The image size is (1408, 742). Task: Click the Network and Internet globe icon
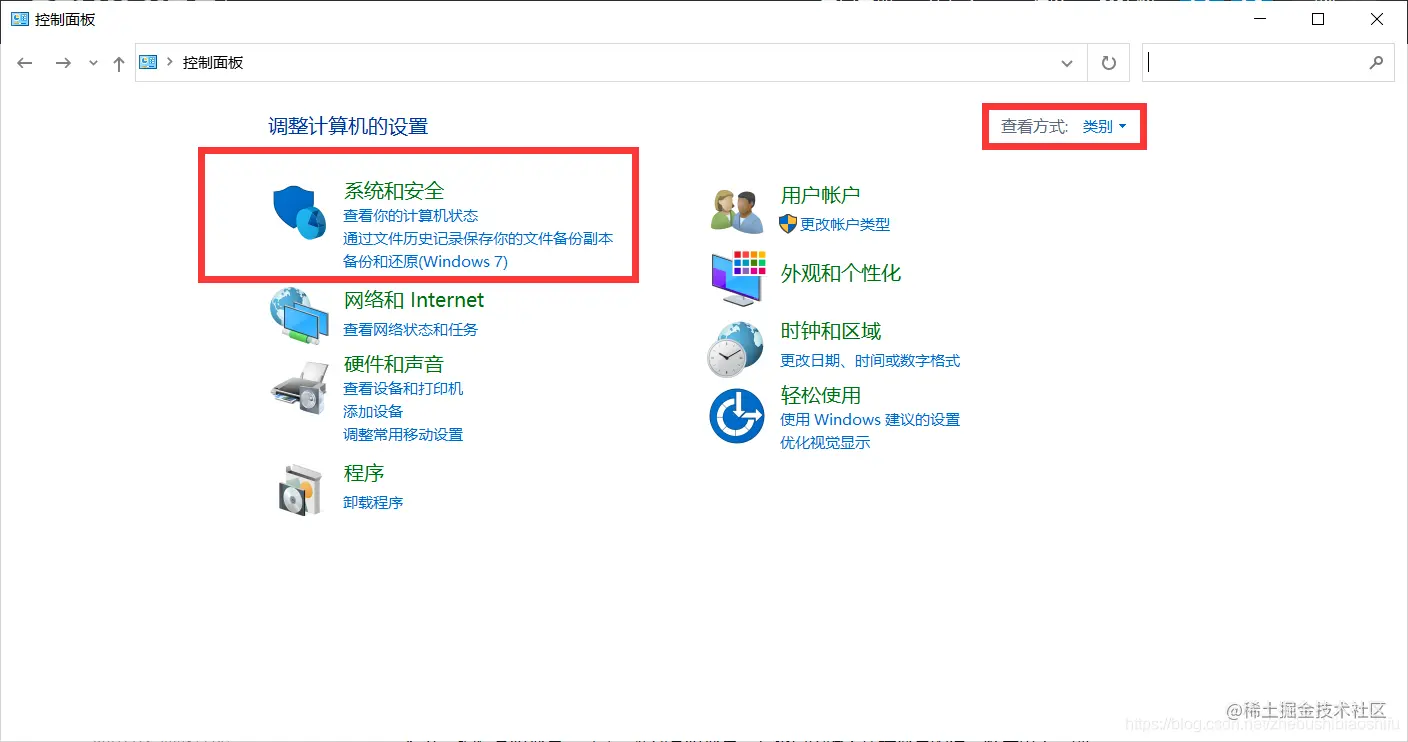[x=299, y=315]
